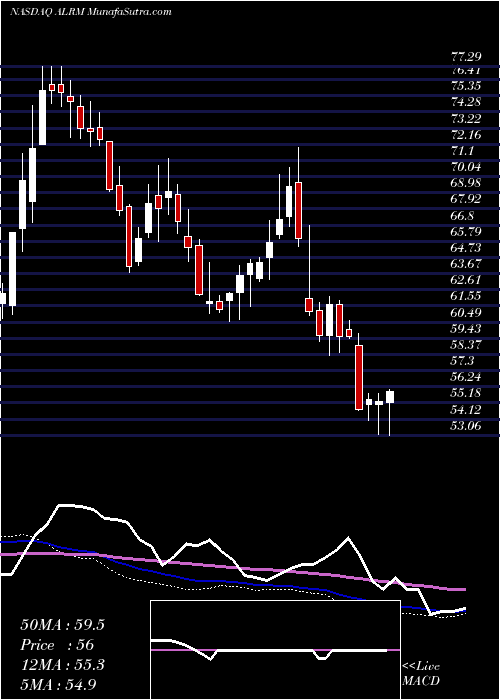Click the 55.18 price axis label
The image size is (500, 700).
point(466,393)
